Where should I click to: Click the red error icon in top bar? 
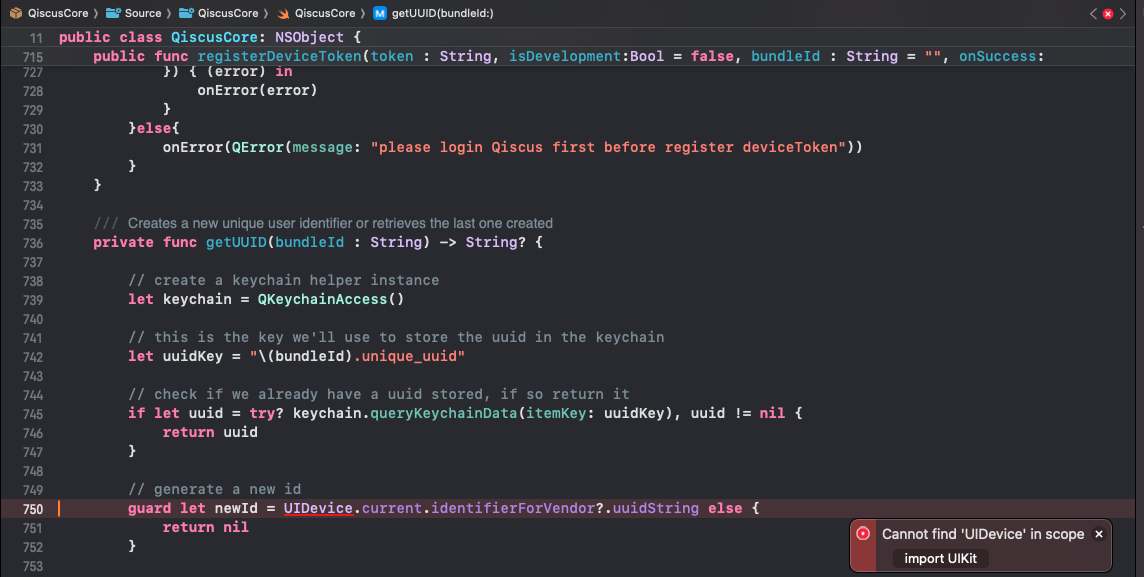(x=1108, y=13)
